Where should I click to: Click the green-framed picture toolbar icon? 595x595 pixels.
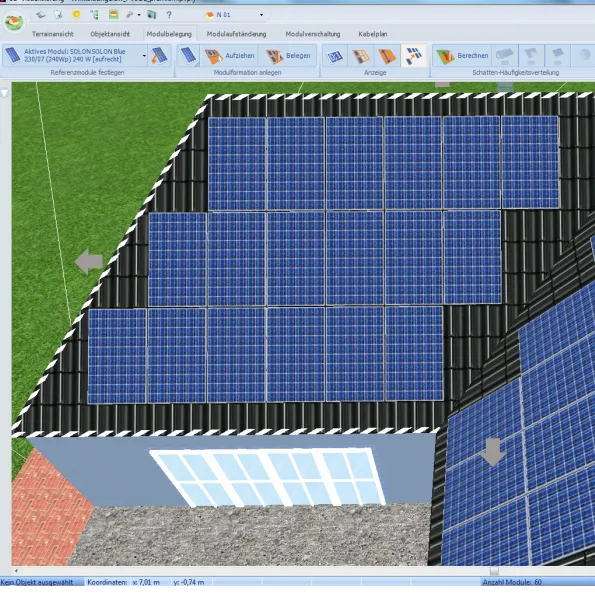[x=113, y=14]
